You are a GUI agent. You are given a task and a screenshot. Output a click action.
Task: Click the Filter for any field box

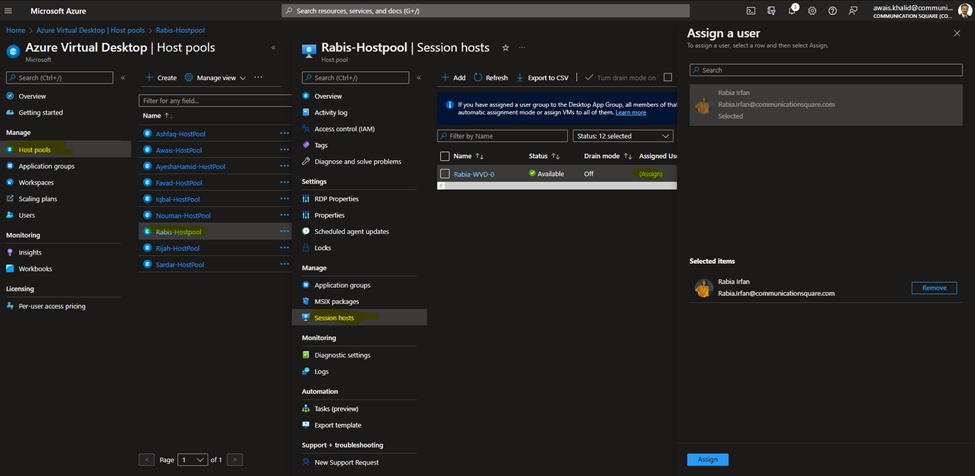tap(215, 100)
